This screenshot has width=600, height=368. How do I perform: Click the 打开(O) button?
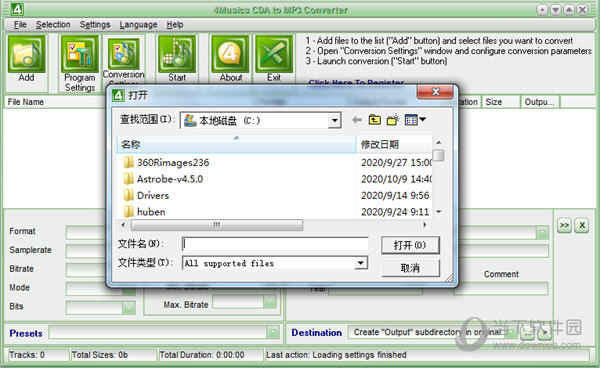[x=410, y=245]
